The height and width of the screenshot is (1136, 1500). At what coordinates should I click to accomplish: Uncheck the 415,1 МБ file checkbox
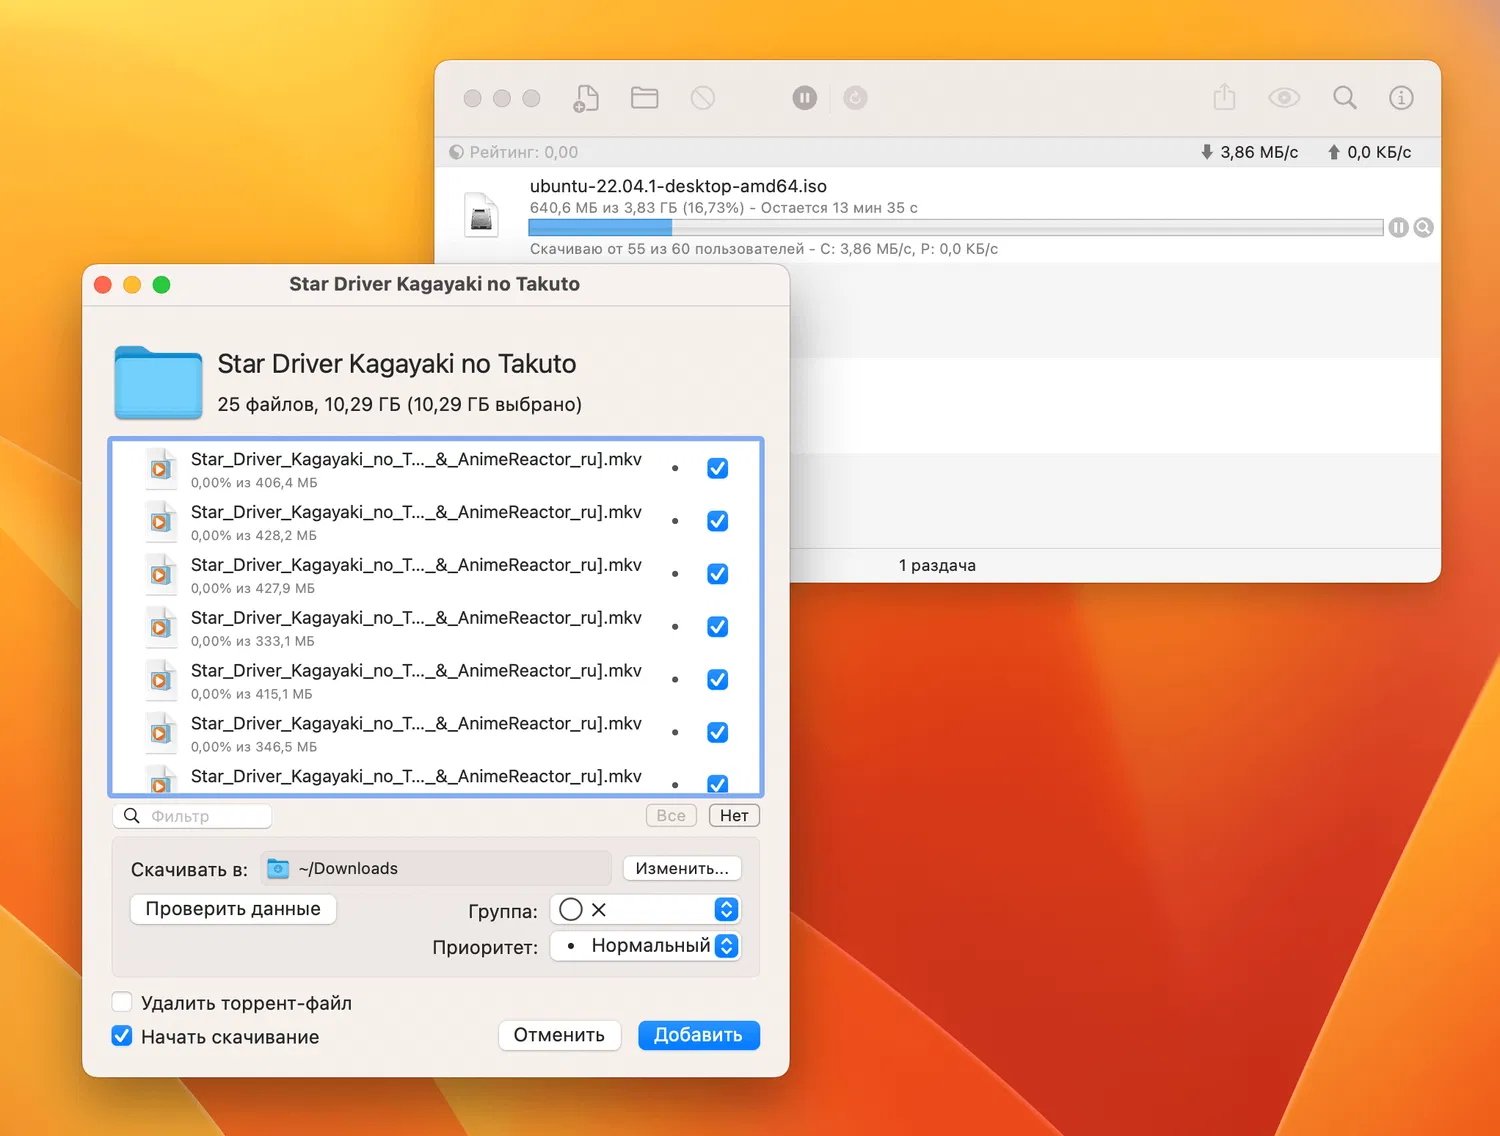pyautogui.click(x=718, y=680)
